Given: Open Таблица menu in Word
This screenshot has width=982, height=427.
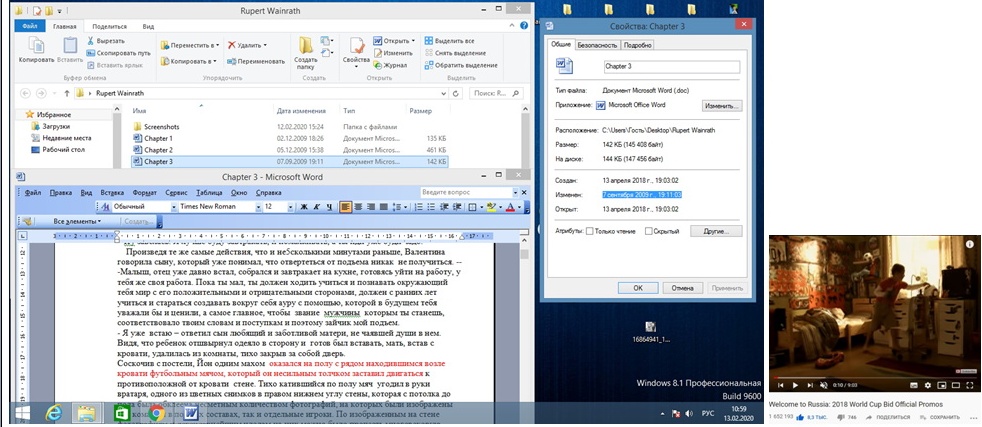Looking at the screenshot, I should (209, 193).
